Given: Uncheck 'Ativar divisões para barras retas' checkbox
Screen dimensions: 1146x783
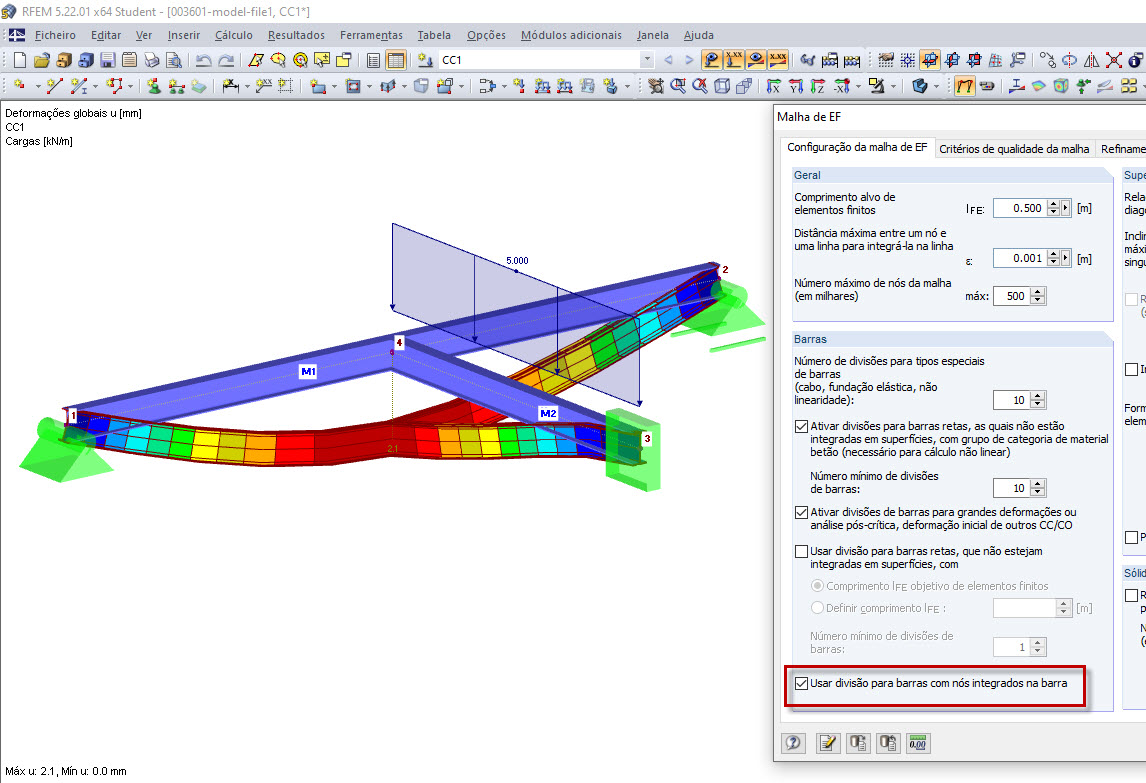Looking at the screenshot, I should pyautogui.click(x=802, y=426).
